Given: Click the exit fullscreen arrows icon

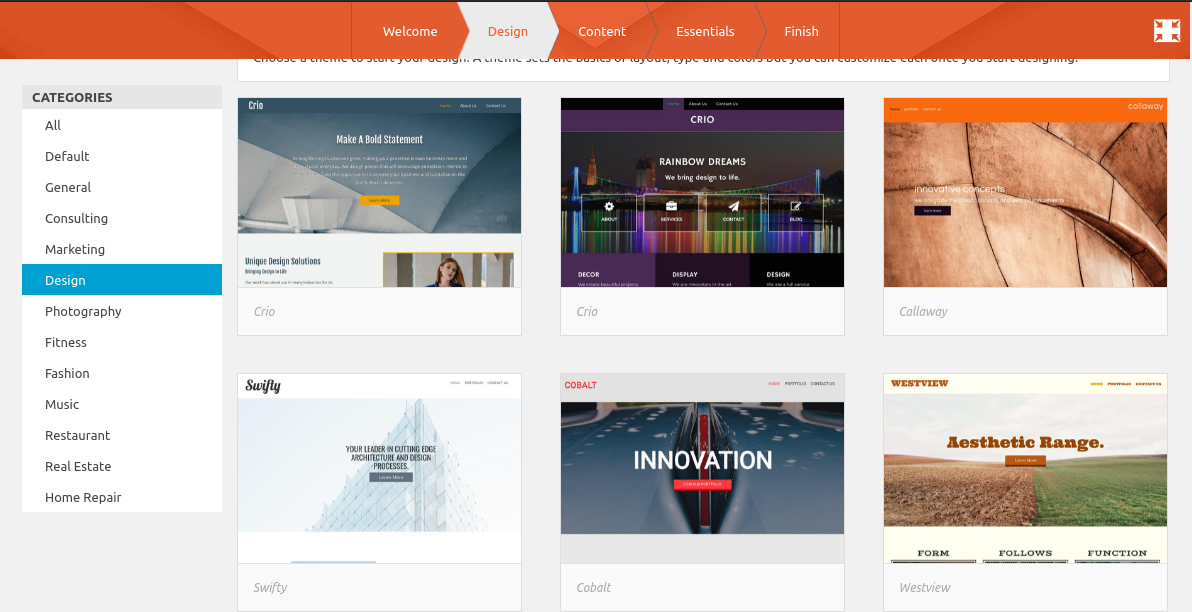Looking at the screenshot, I should tap(1166, 30).
